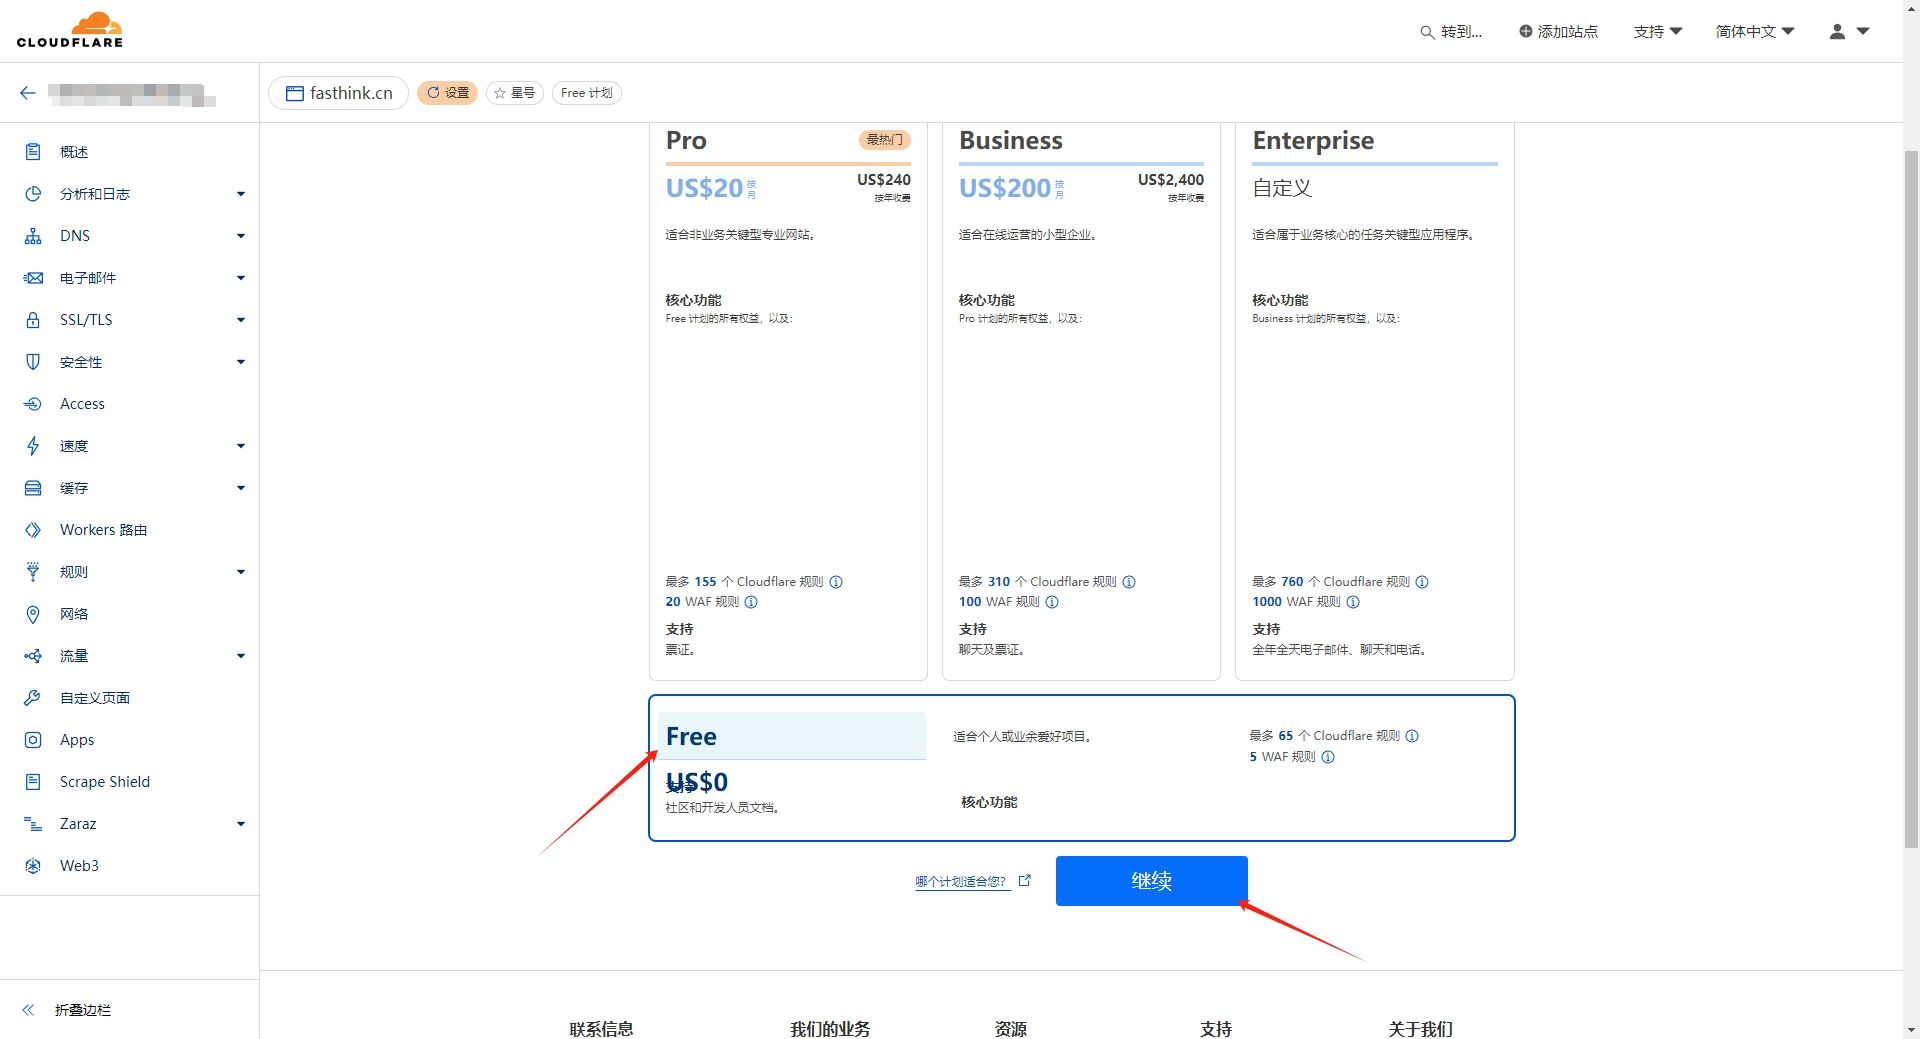Click the Caching drive icon
Viewport: 1920px width, 1039px height.
(x=33, y=488)
